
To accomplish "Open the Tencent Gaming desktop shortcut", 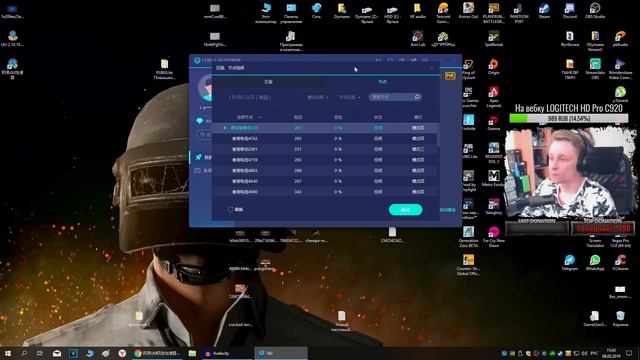I will tap(443, 13).
